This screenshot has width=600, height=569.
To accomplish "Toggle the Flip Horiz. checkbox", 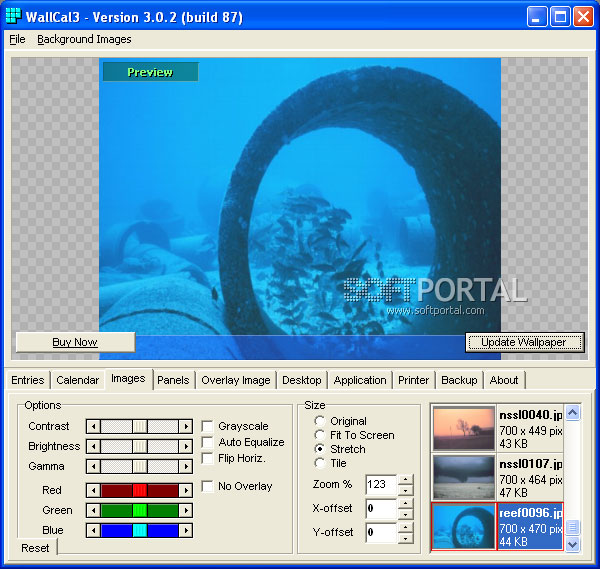I will [207, 458].
